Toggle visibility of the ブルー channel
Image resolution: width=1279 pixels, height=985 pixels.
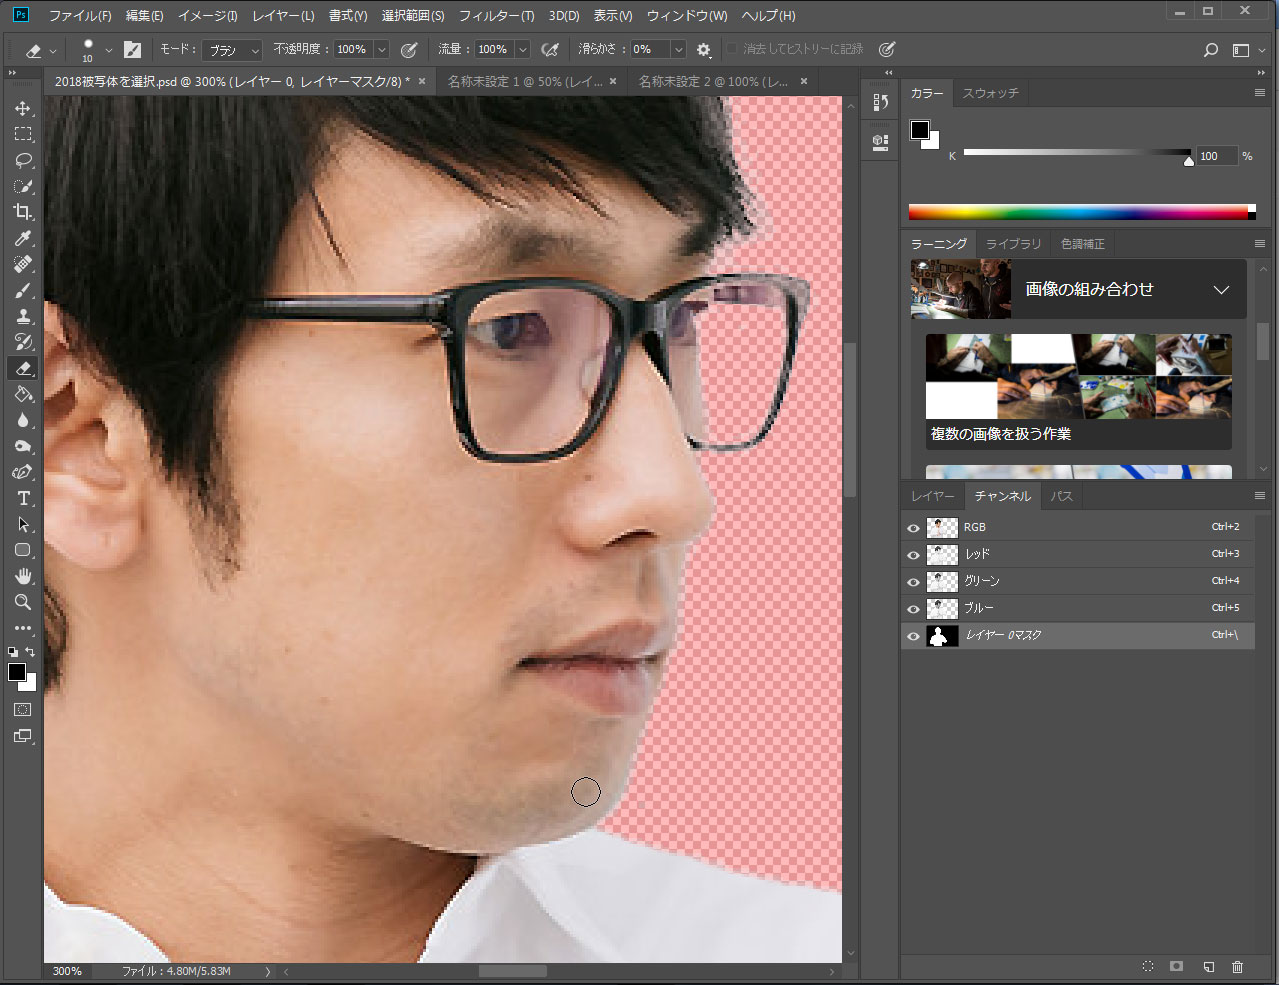pos(913,609)
